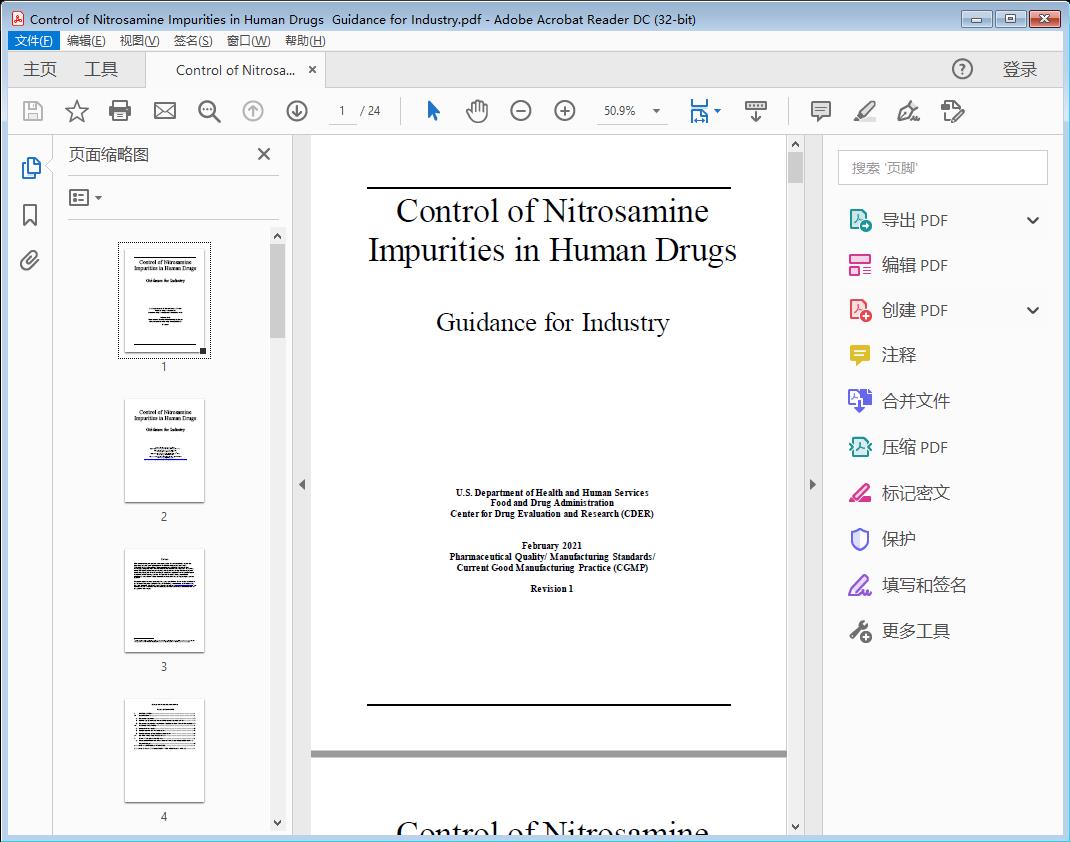Screen dimensions: 1070x842
Task: Open page thumbnails panel icon
Action: click(31, 167)
